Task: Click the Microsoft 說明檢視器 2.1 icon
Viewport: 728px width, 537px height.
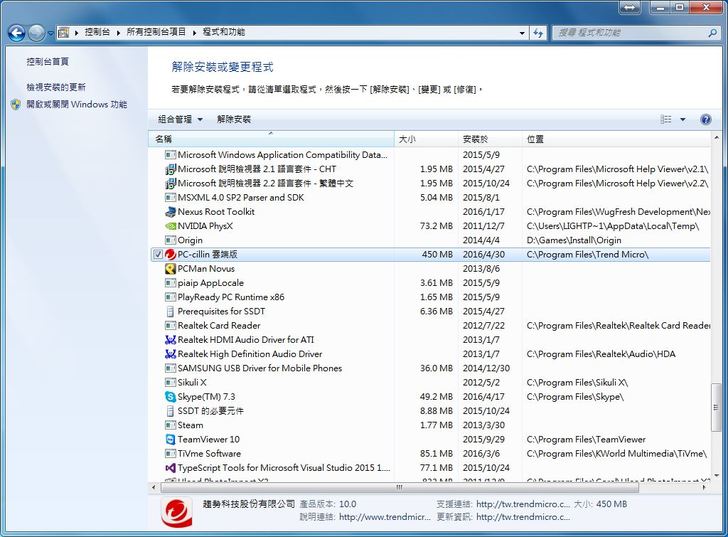Action: click(170, 169)
